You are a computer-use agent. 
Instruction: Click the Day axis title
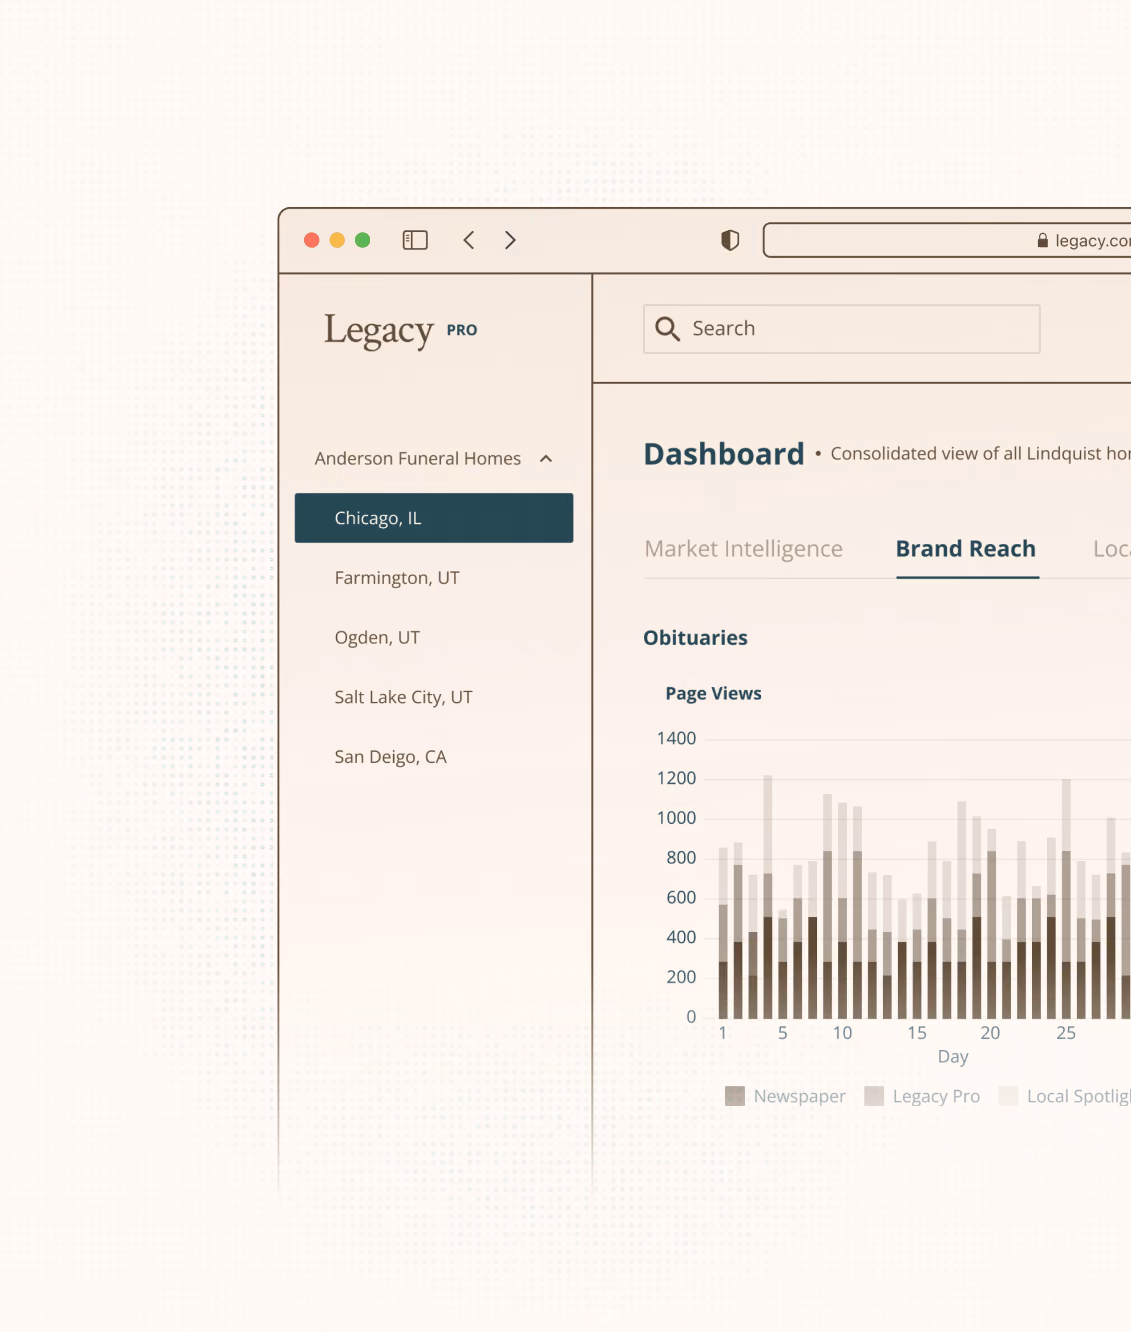(953, 1057)
